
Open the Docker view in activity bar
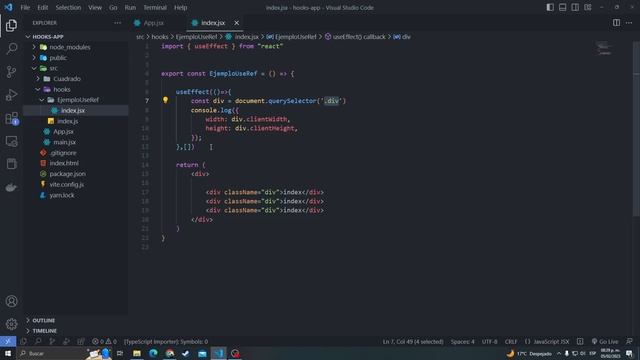pos(11,187)
